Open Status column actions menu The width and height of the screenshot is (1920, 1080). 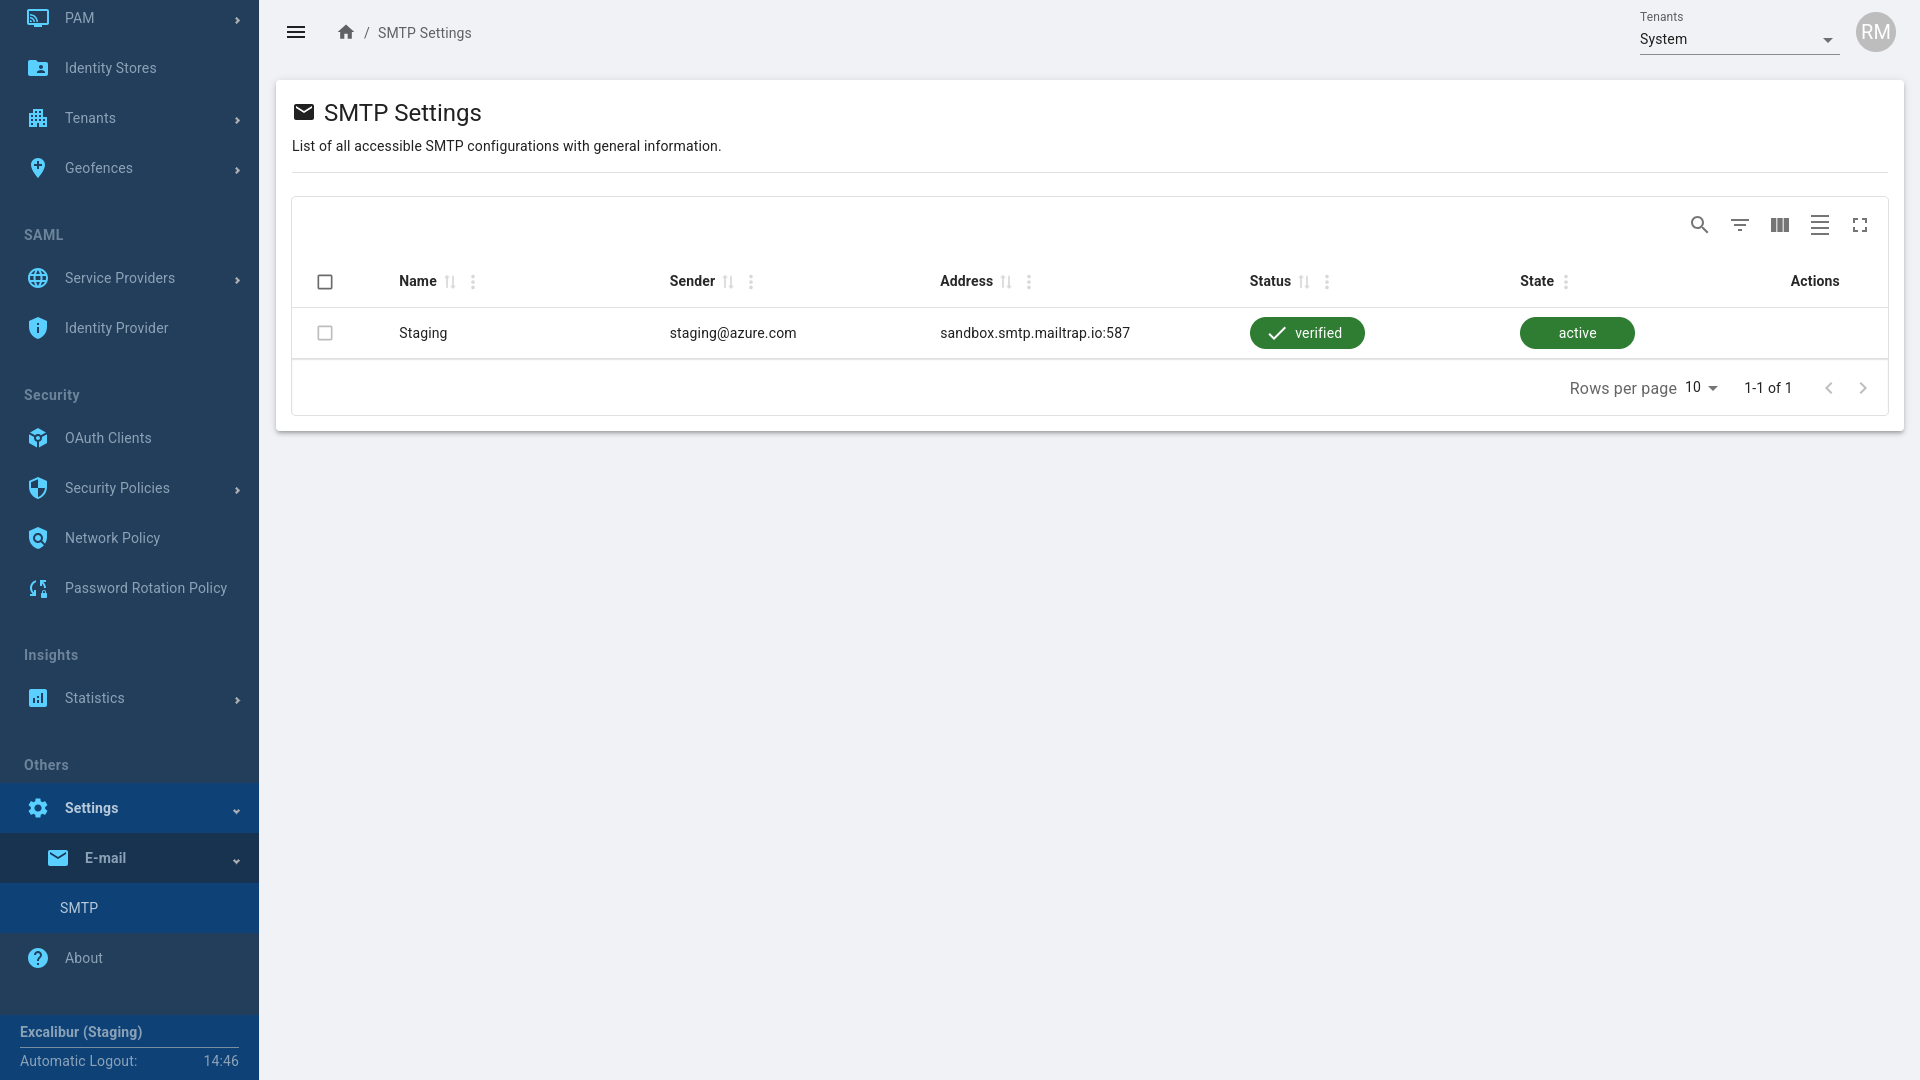coord(1327,282)
